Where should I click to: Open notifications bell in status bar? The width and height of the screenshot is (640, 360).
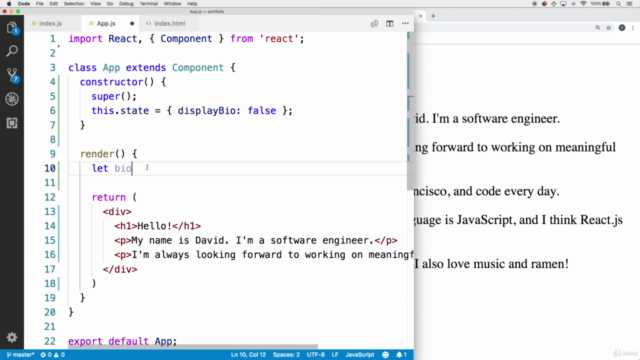(401, 355)
